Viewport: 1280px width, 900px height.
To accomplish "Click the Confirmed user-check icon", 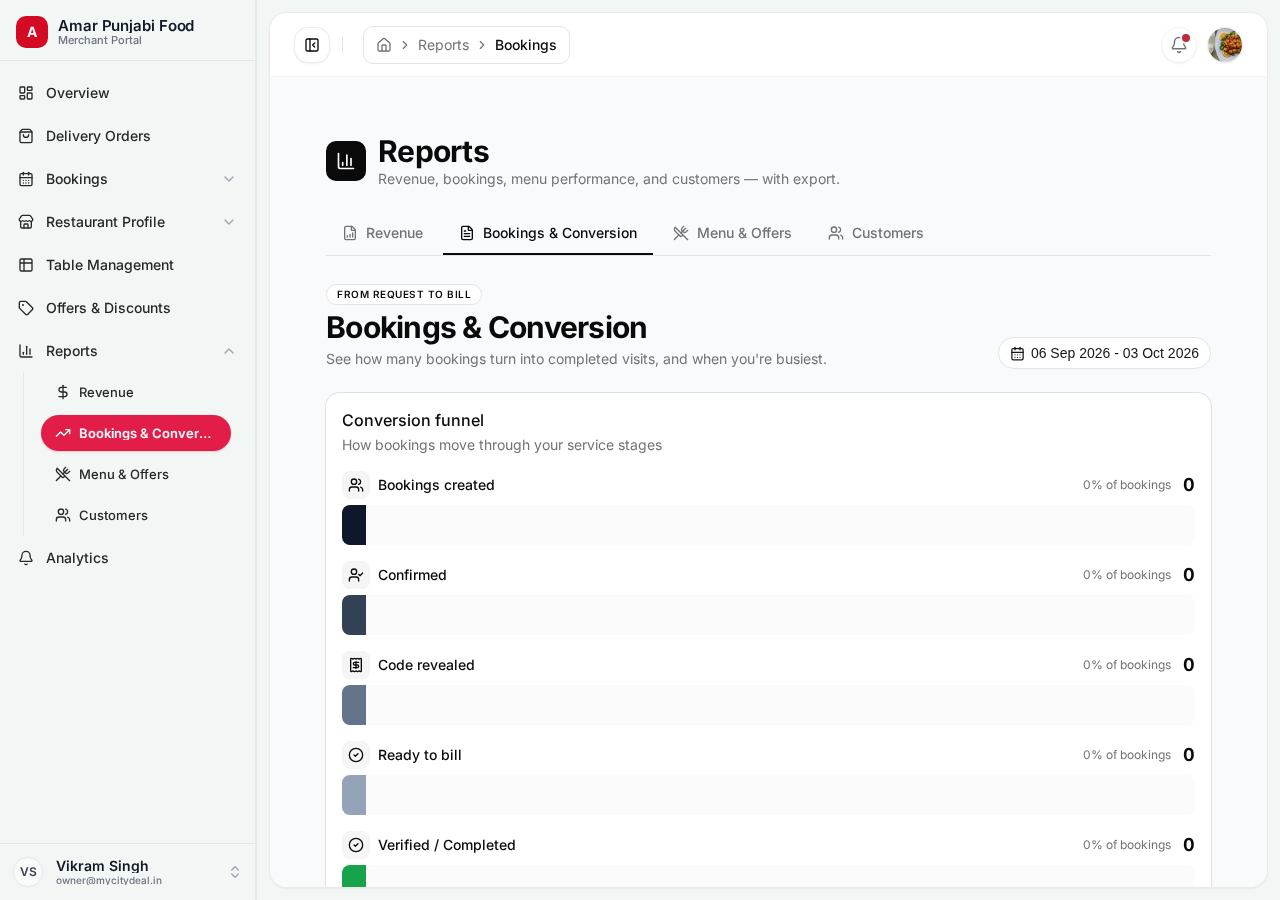I will 356,575.
